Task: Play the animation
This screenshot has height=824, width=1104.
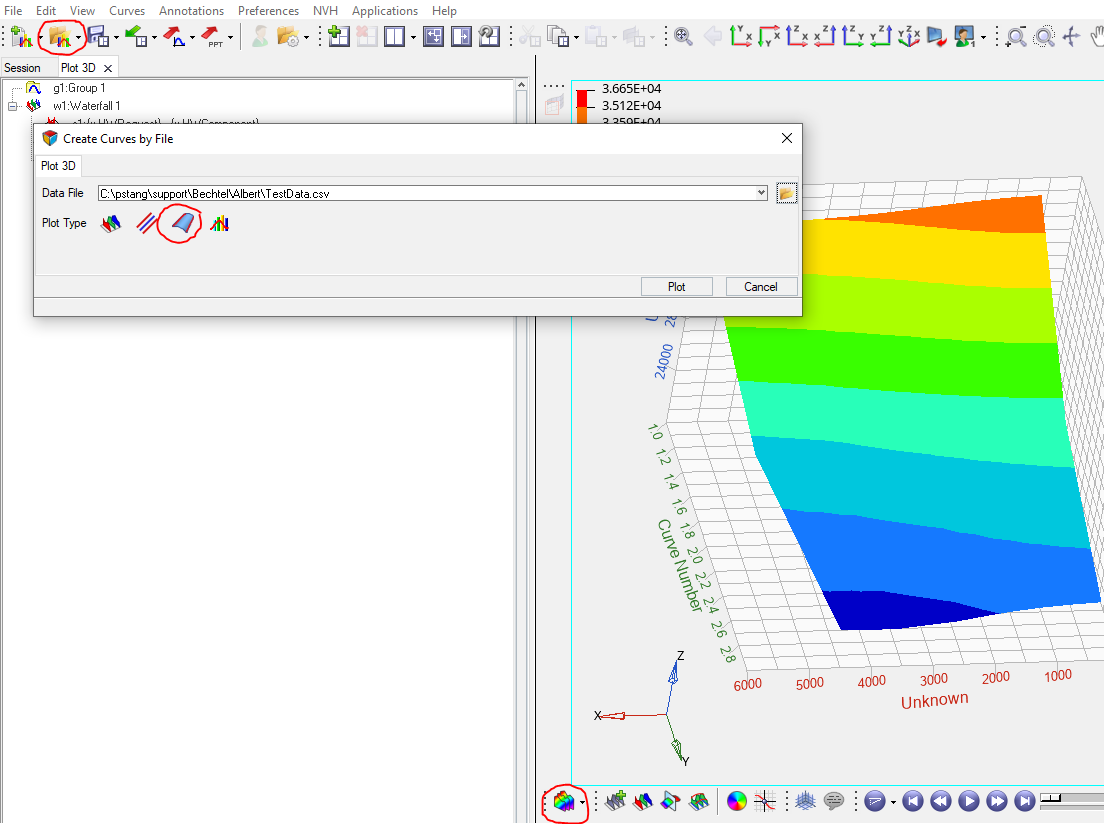Action: coord(969,801)
